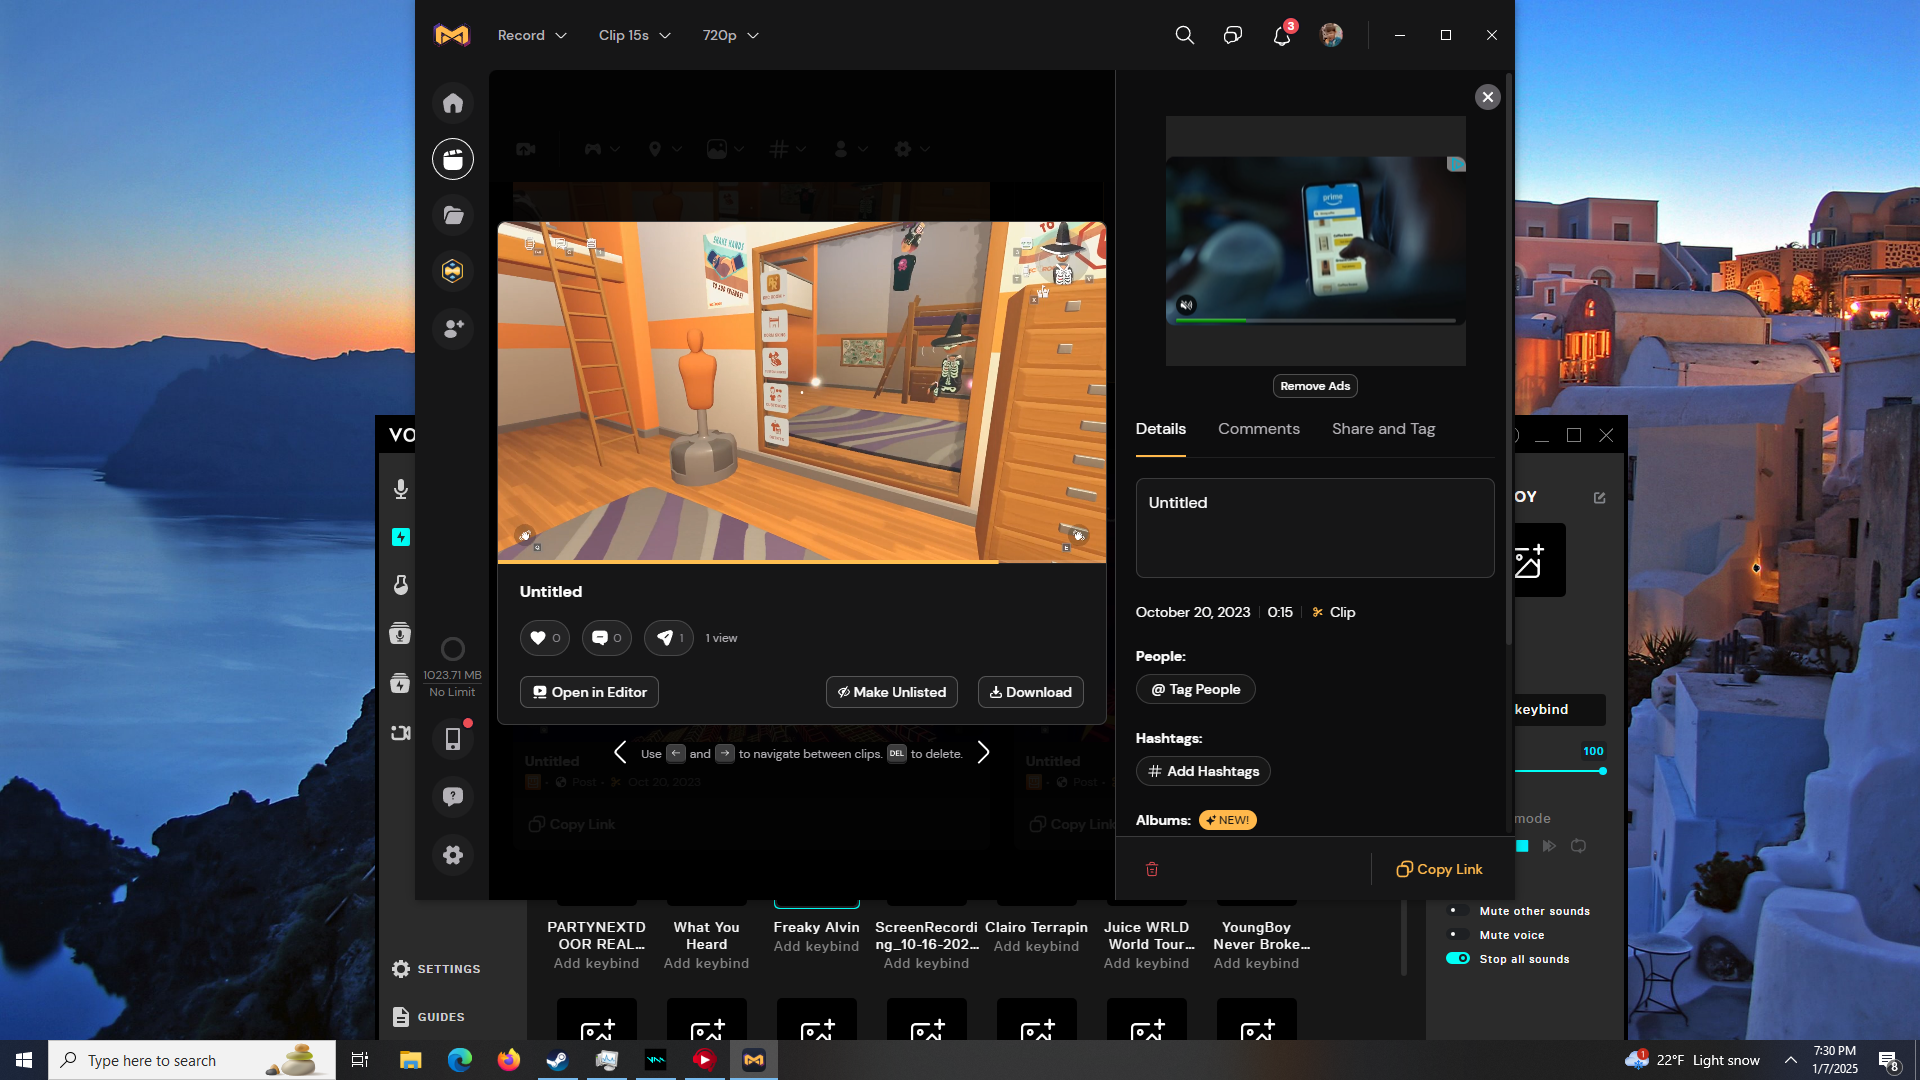Open the Share and Tag tab
The width and height of the screenshot is (1920, 1080).
point(1383,429)
